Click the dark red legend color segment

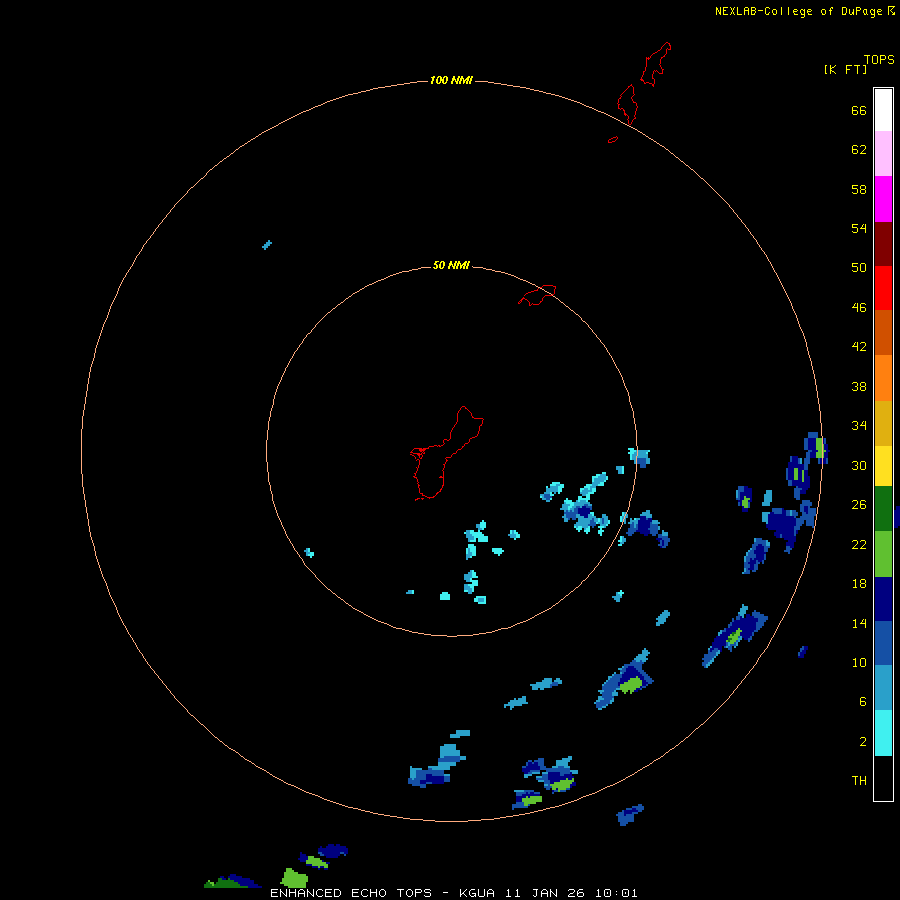coord(883,244)
